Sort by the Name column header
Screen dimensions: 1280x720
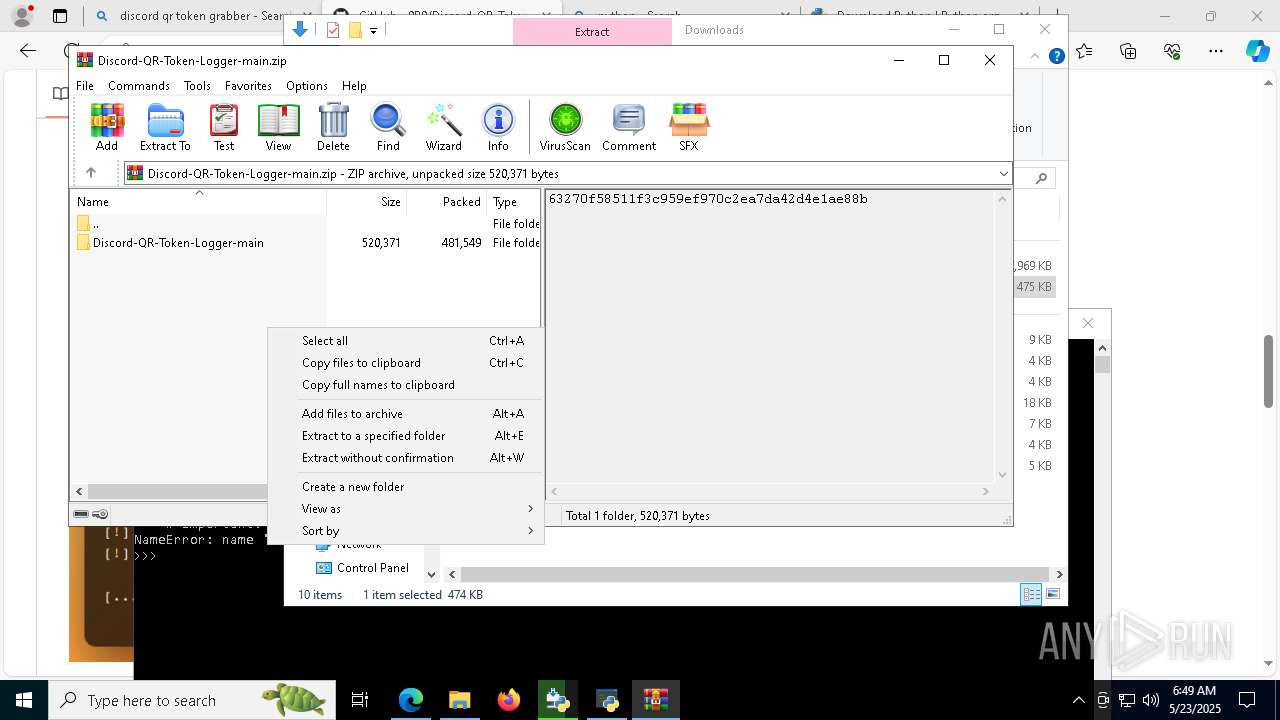coord(199,201)
